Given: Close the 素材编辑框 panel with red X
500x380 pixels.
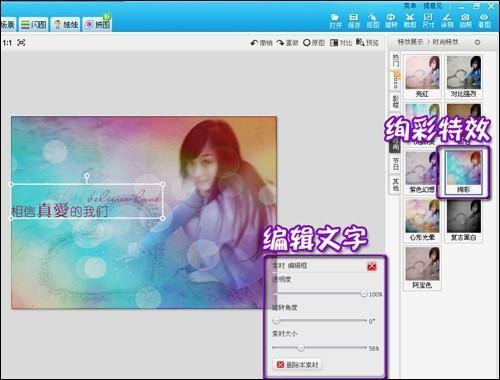Looking at the screenshot, I should pyautogui.click(x=372, y=266).
